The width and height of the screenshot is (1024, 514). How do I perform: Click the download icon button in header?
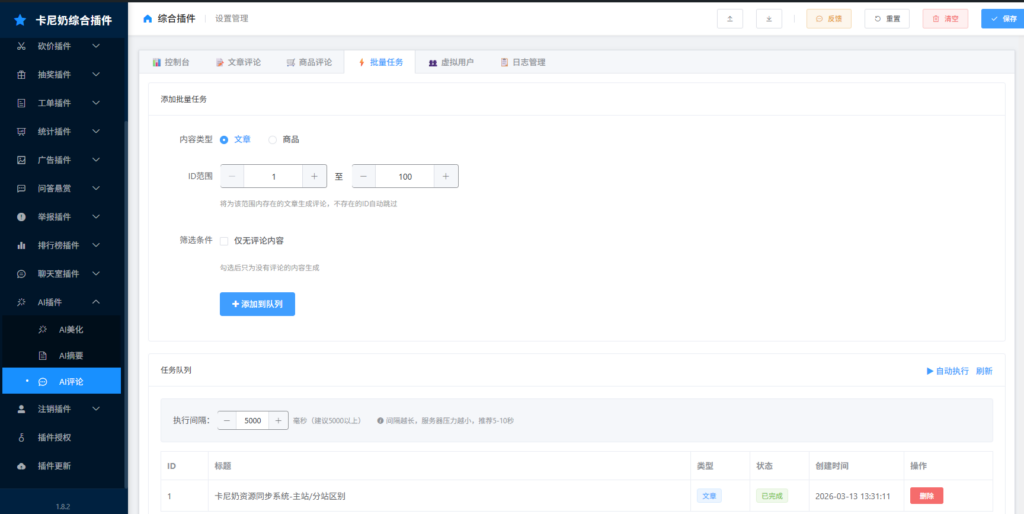[769, 18]
